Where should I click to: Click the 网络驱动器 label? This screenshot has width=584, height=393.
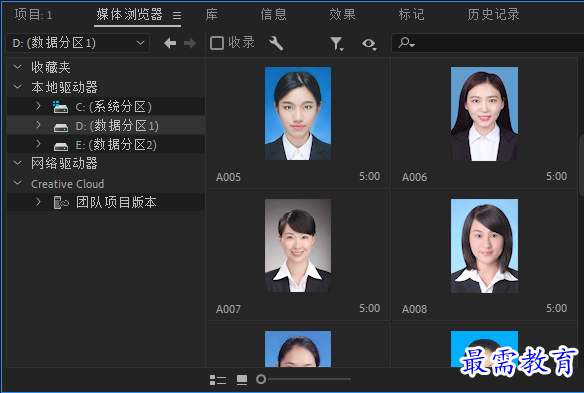(x=64, y=163)
